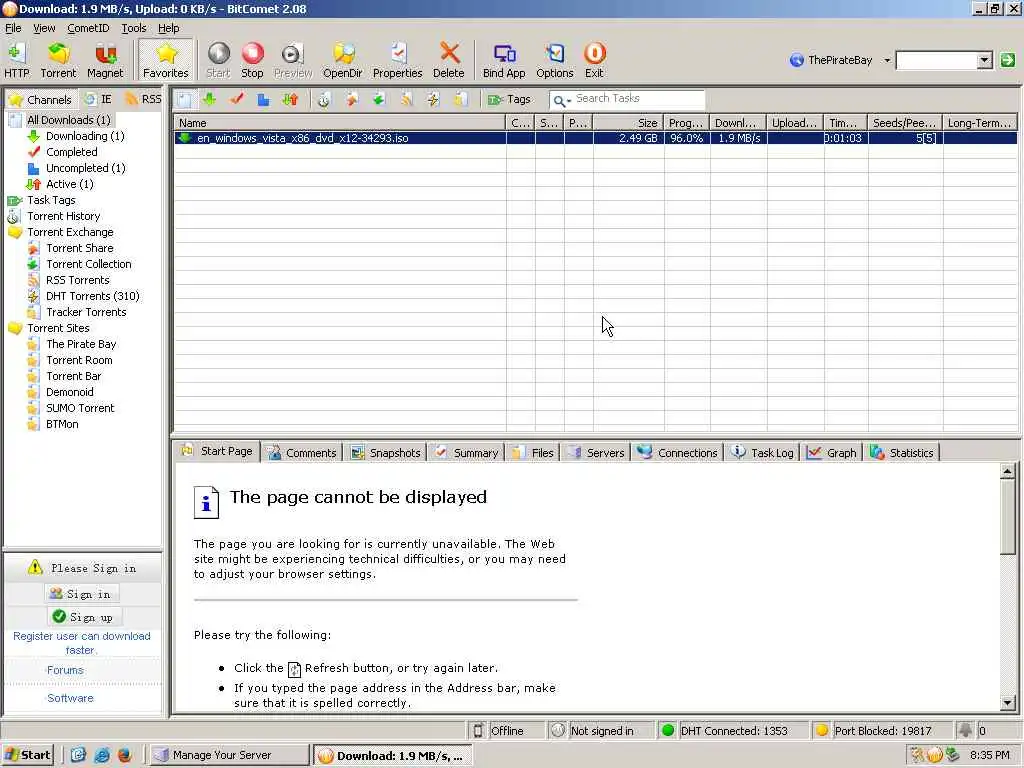Open the Help menu

coord(168,28)
